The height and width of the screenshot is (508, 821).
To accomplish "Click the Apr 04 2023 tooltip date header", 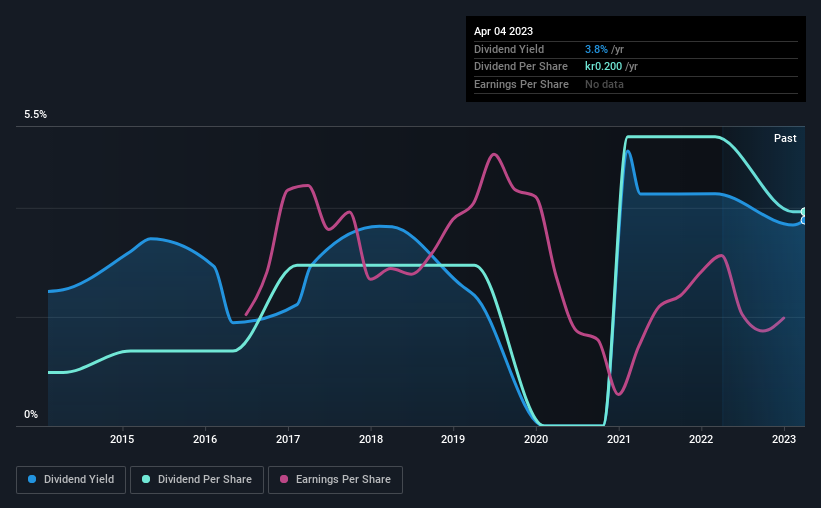I will tap(503, 31).
